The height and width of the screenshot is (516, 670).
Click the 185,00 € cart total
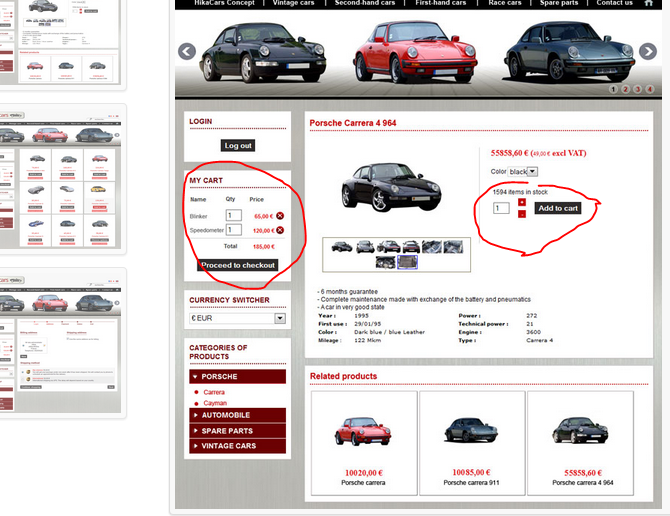[x=264, y=246]
